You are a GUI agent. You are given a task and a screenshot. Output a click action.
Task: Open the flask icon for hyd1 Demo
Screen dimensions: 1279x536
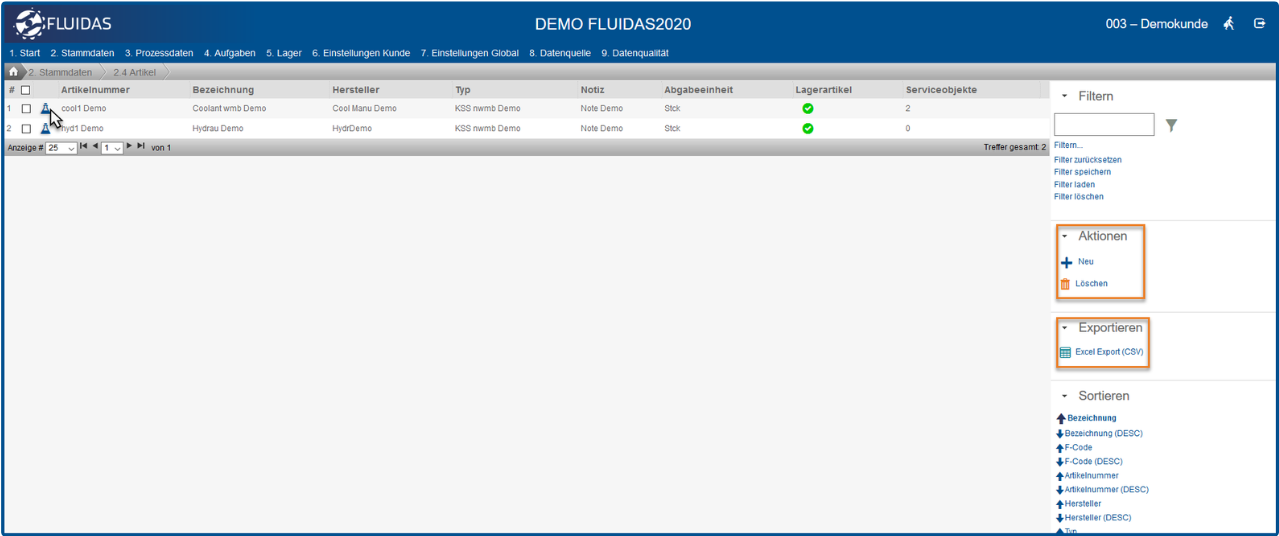click(45, 129)
